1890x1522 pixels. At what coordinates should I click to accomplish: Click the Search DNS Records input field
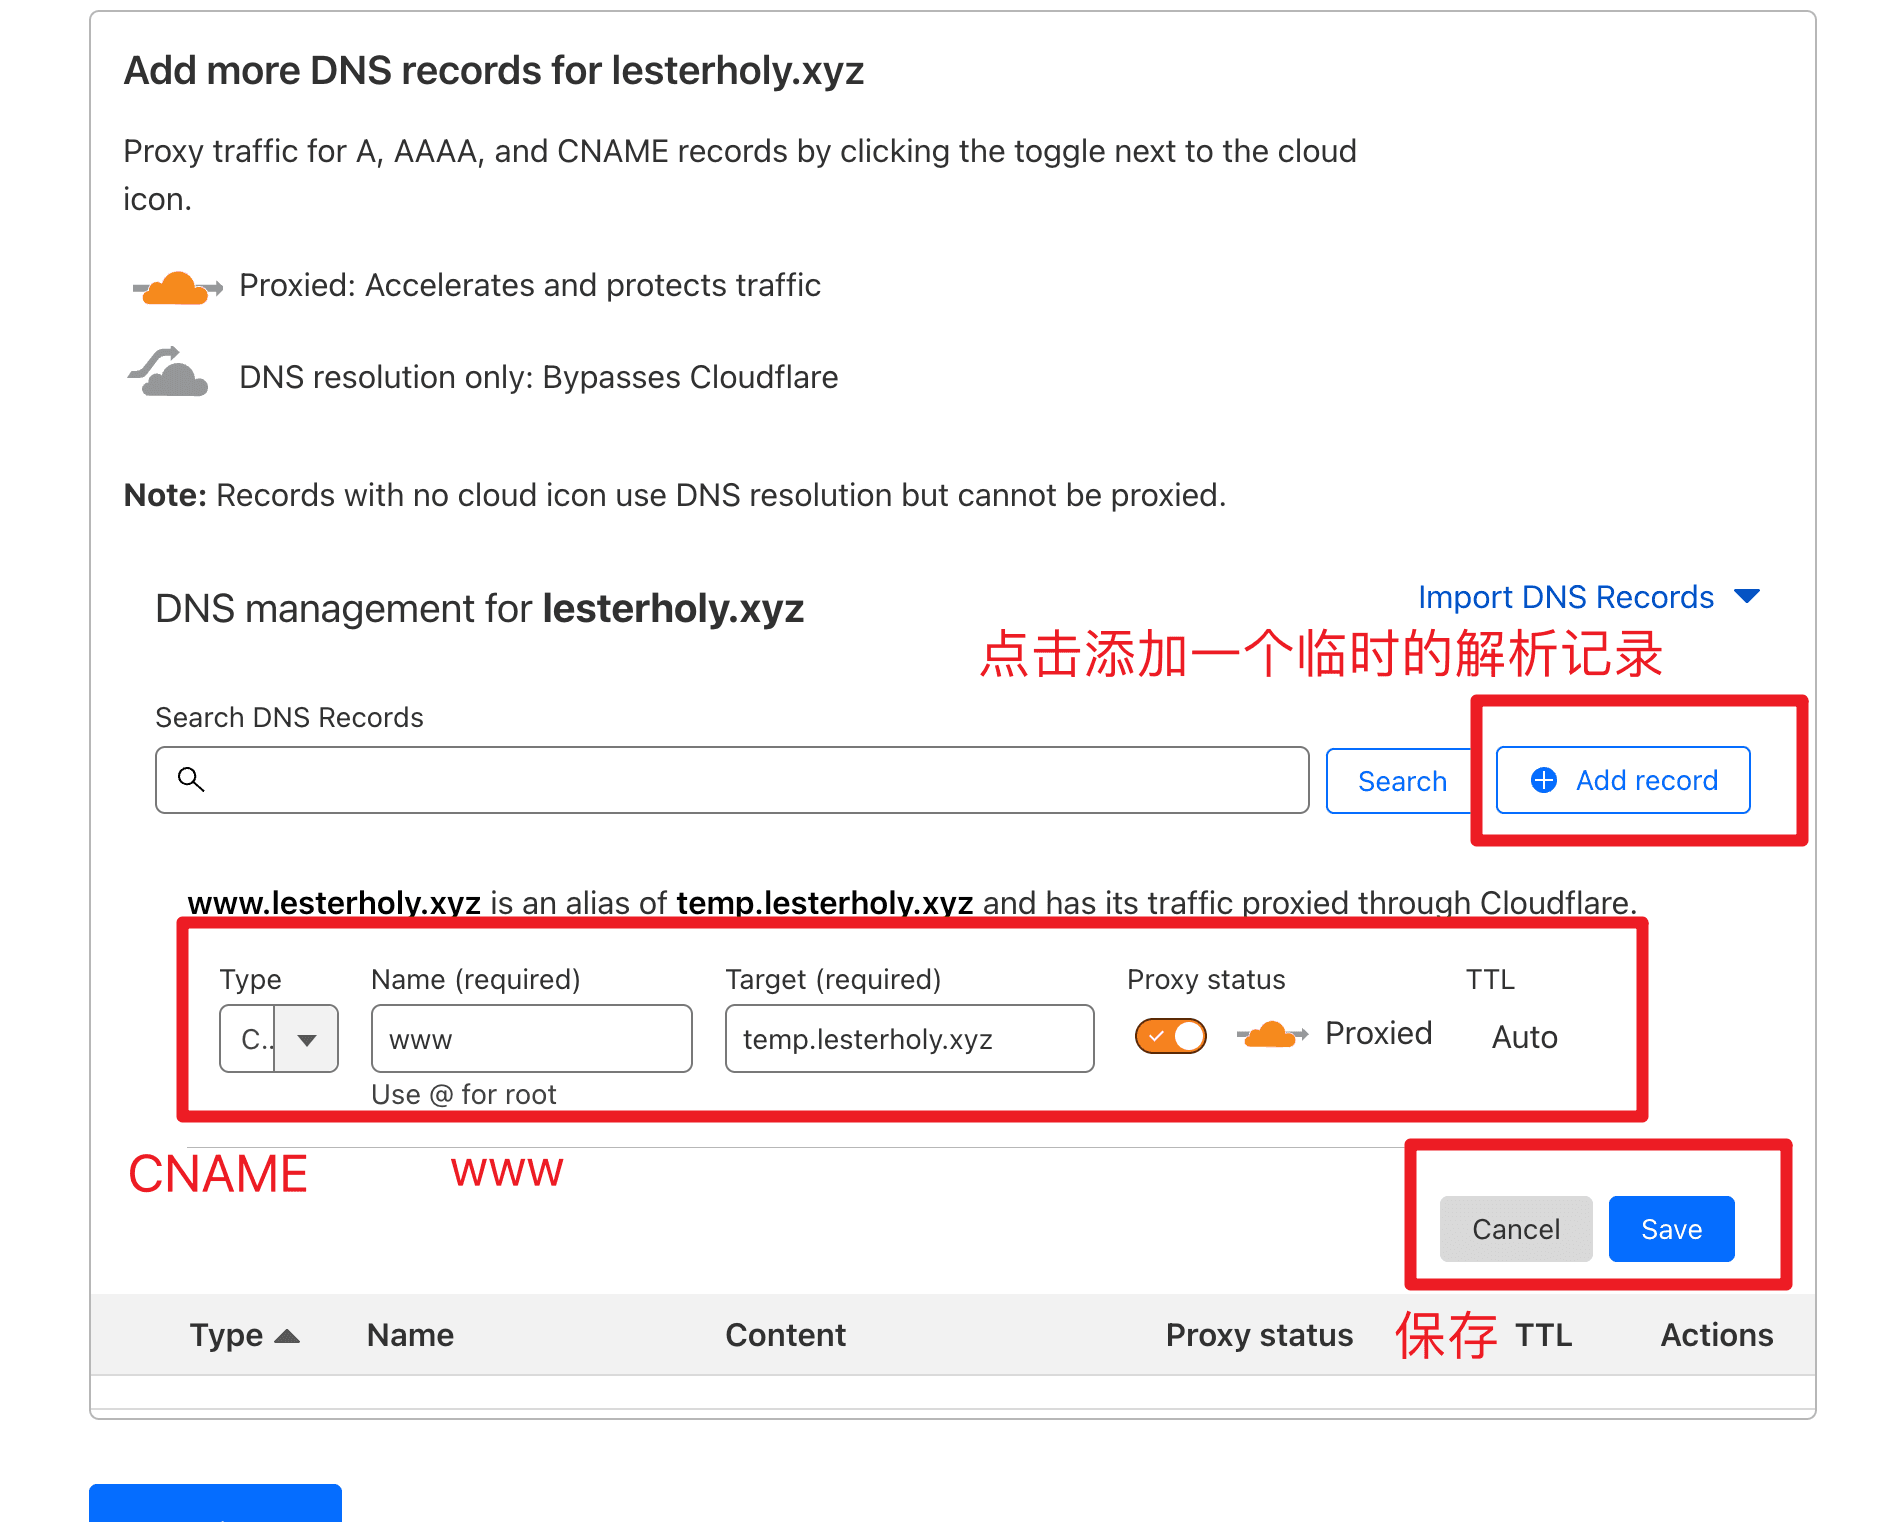pos(732,780)
